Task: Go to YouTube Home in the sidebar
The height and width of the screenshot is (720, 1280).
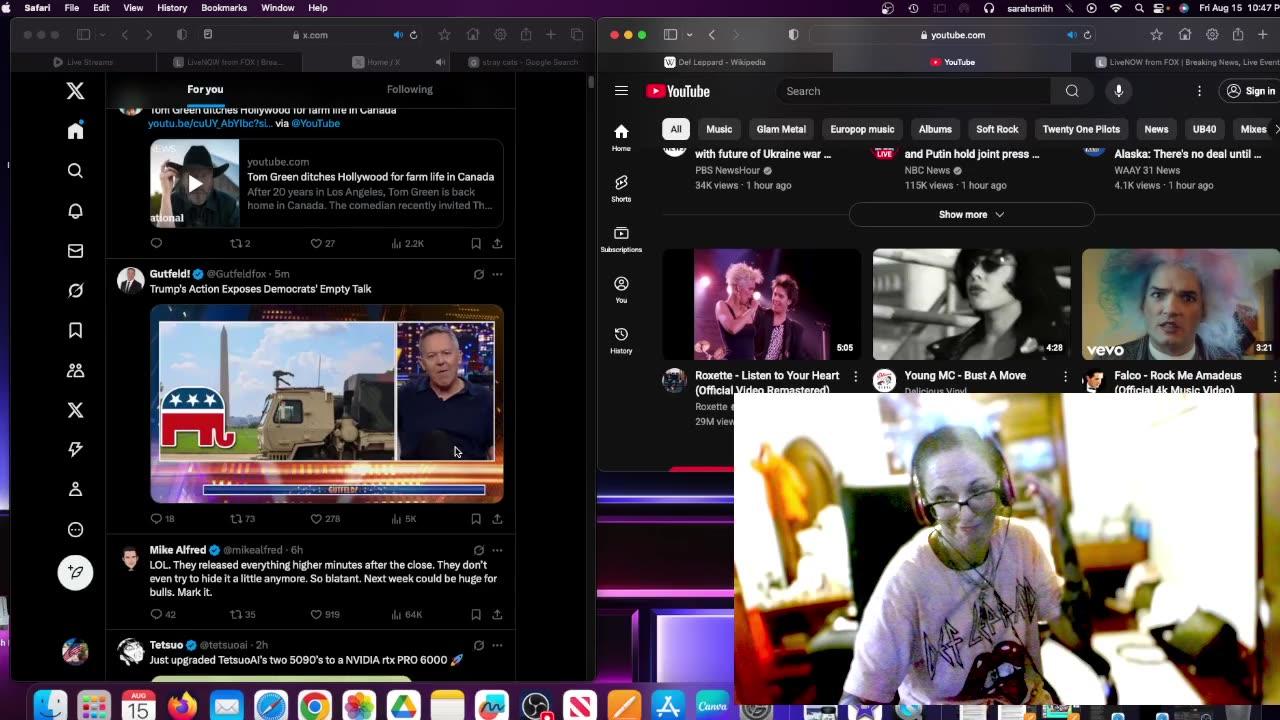Action: (x=621, y=137)
